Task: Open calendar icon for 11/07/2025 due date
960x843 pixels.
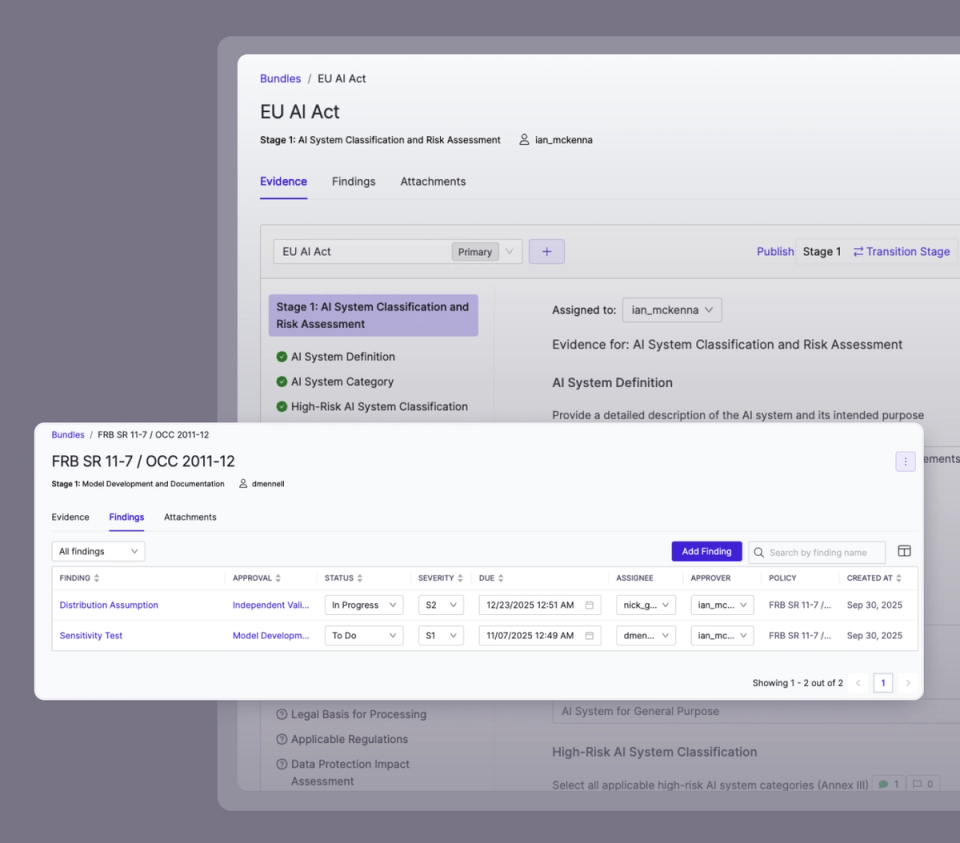Action: (589, 635)
